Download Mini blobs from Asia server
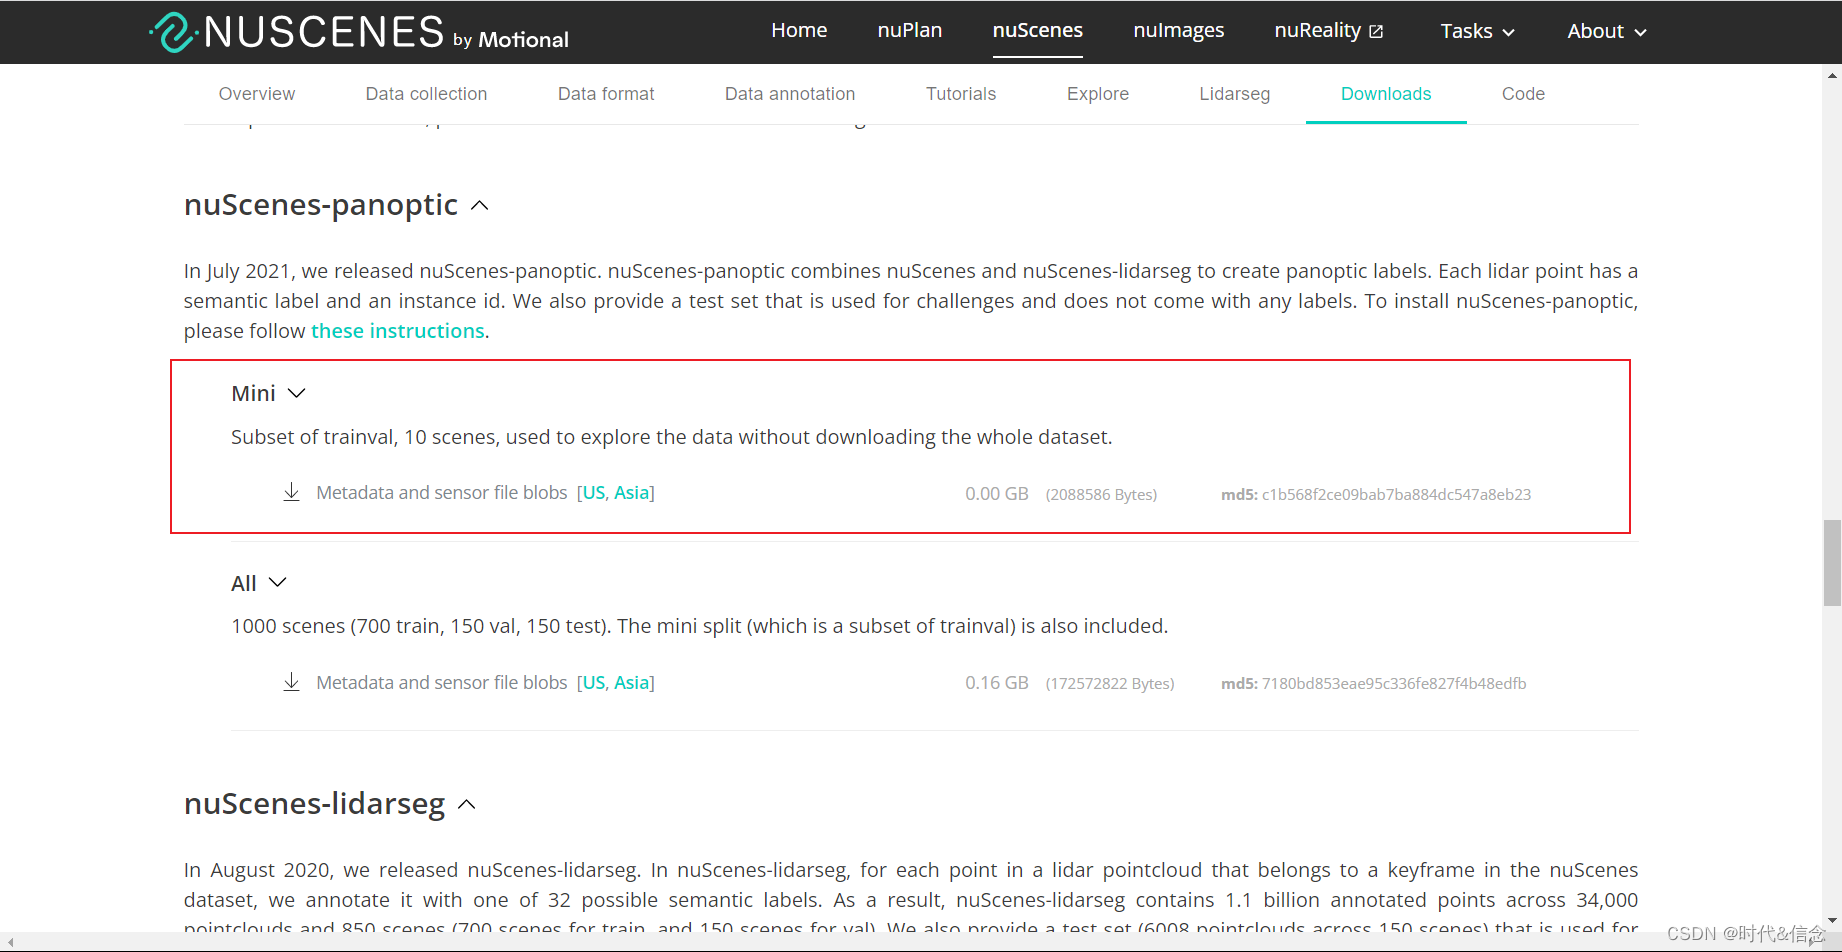The image size is (1842, 952). click(631, 493)
